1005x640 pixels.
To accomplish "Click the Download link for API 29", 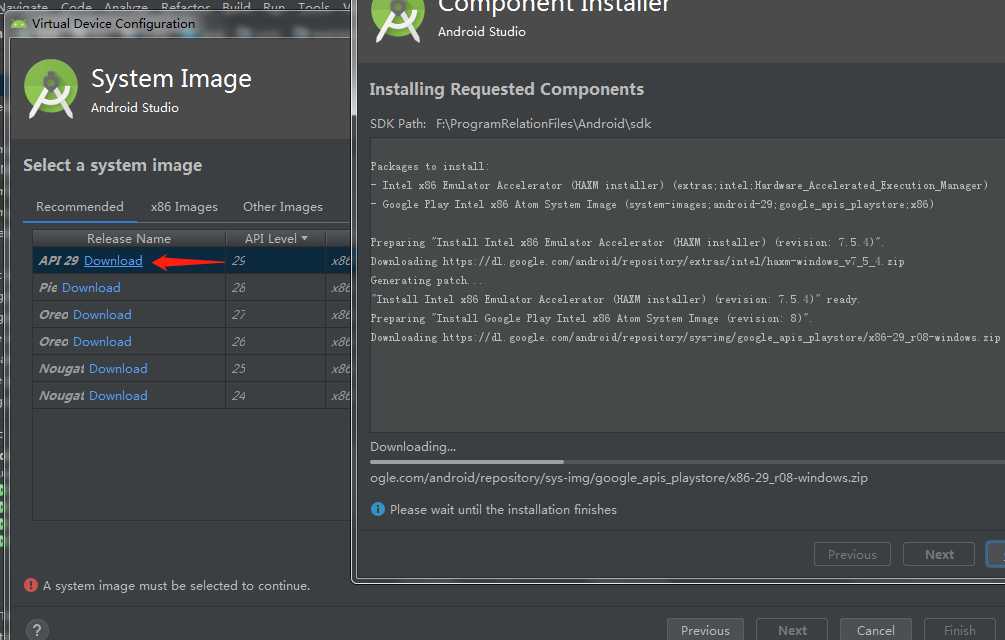I will click(x=113, y=261).
